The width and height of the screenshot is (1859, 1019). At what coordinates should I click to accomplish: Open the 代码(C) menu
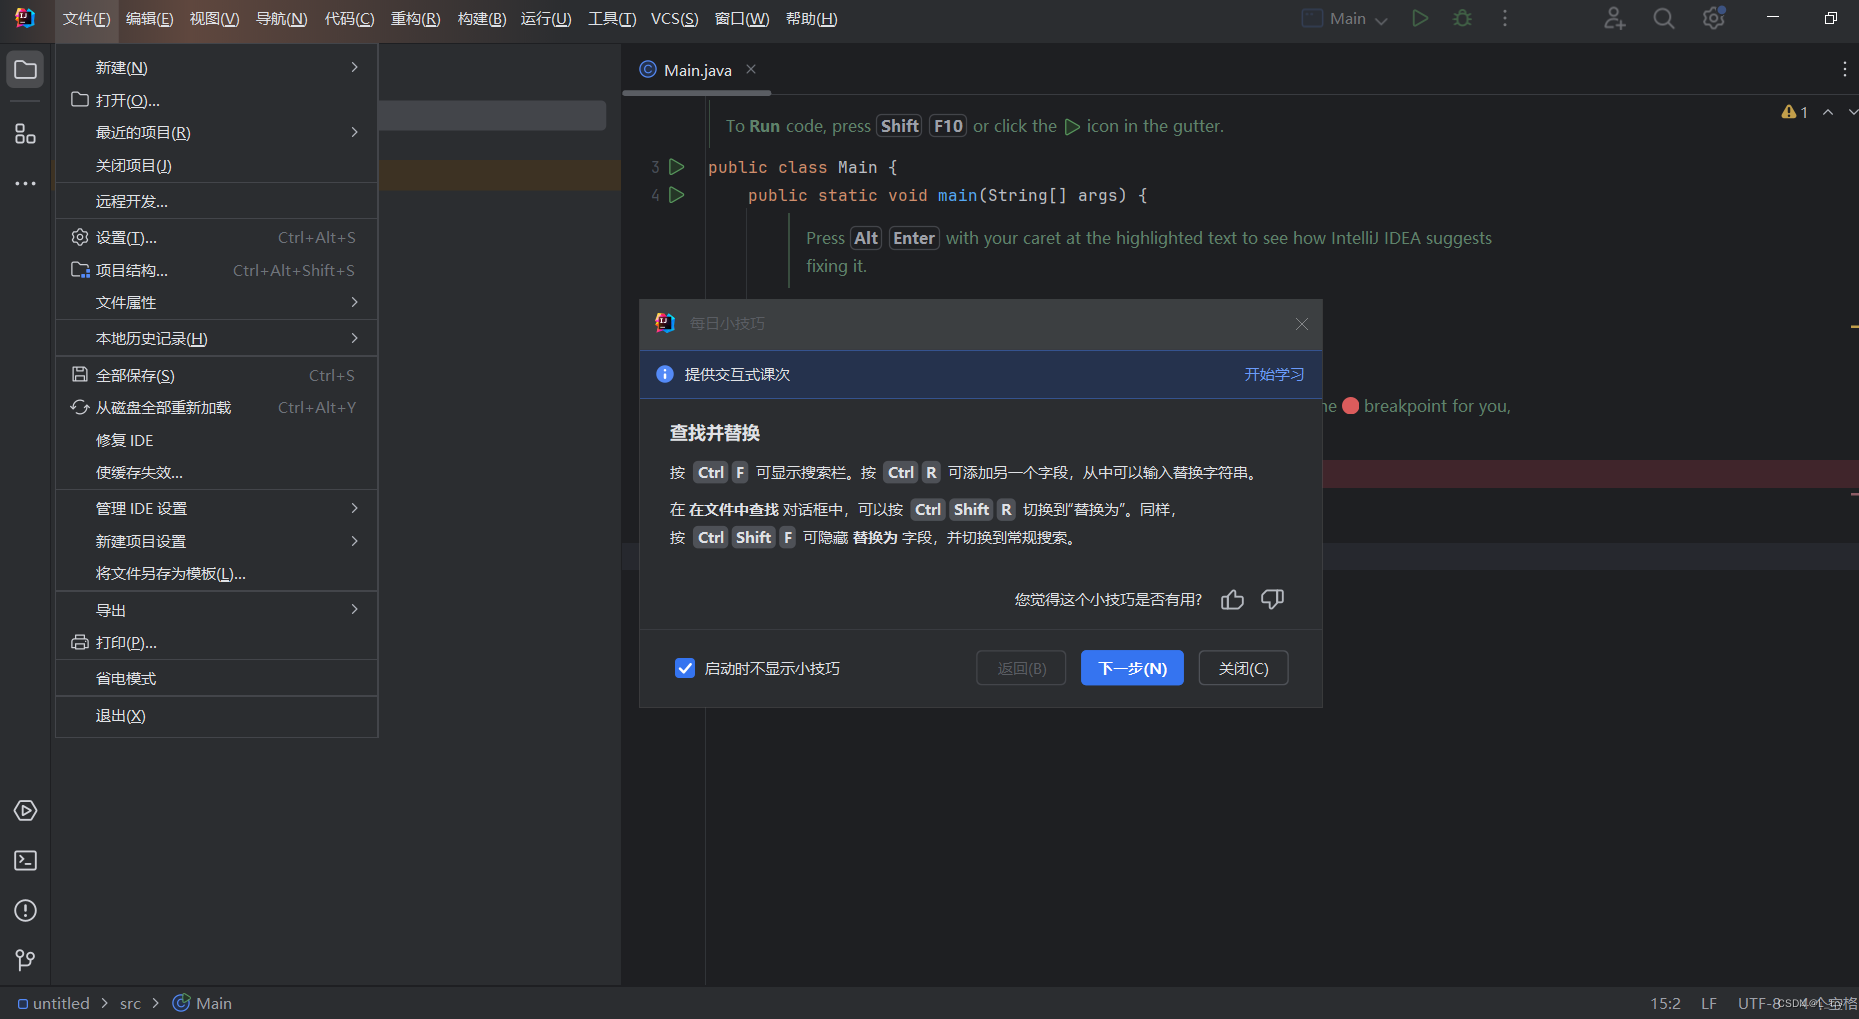[x=349, y=19]
